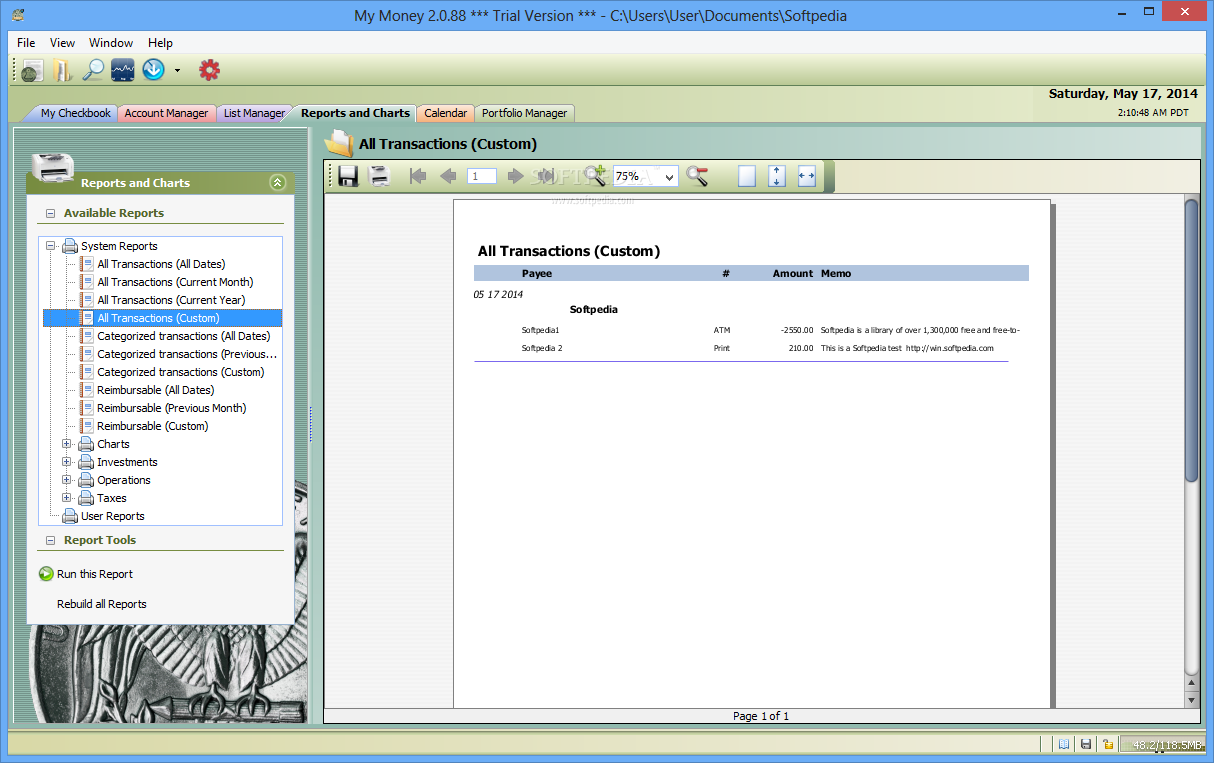Expand the Taxes tree node
The image size is (1214, 763).
pos(67,498)
